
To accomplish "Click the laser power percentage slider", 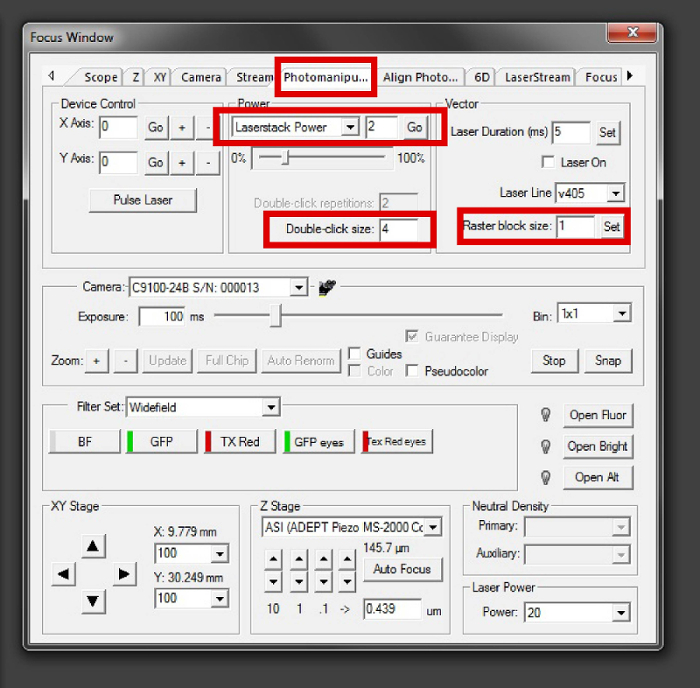I will [x=286, y=158].
